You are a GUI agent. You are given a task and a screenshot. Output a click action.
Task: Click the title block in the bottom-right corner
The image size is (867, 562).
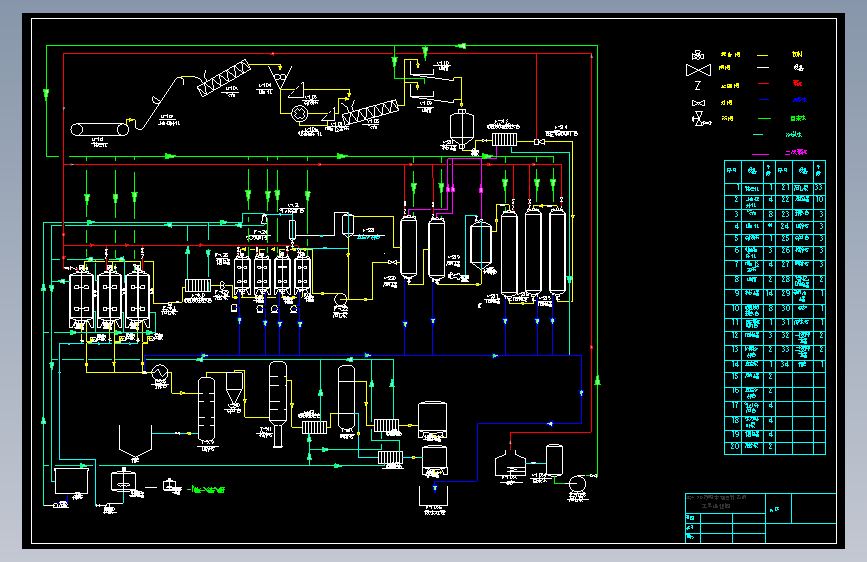tap(760, 518)
